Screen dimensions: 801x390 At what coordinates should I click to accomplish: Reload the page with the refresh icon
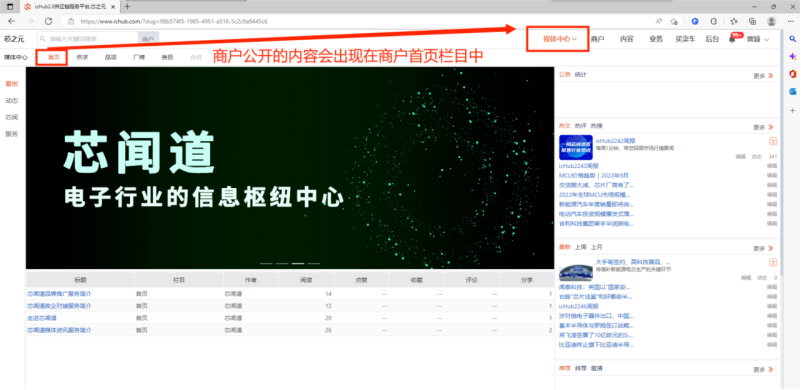(x=49, y=21)
